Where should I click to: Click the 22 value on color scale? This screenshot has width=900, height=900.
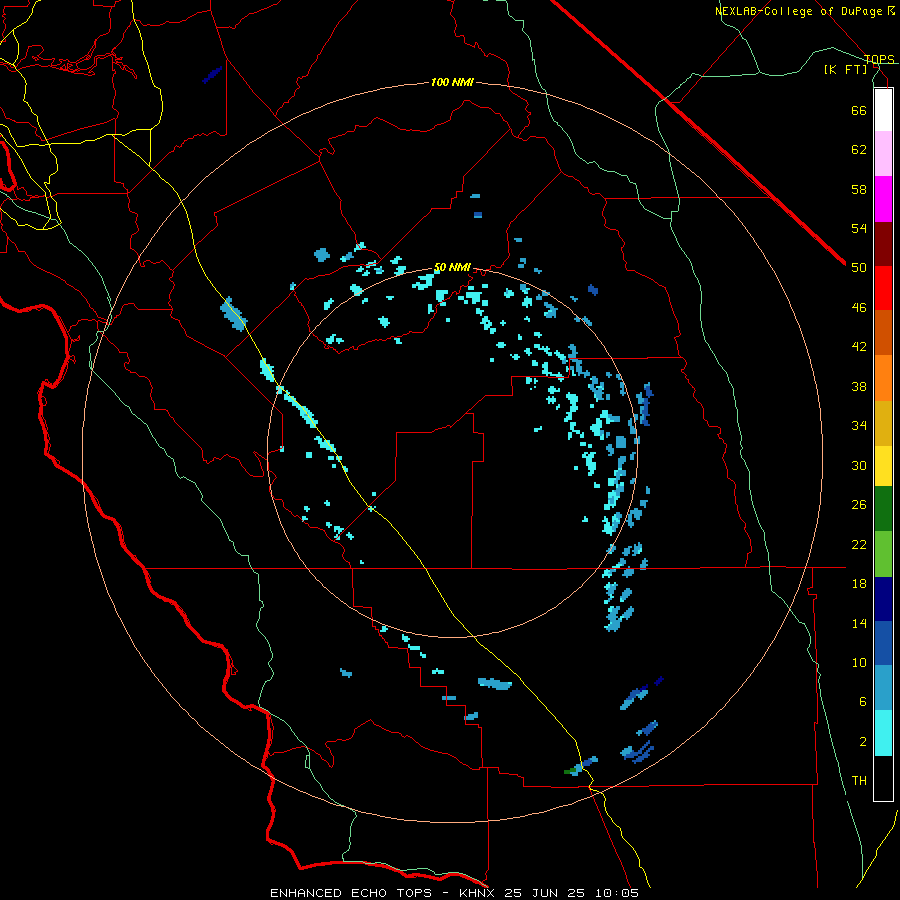(x=859, y=544)
